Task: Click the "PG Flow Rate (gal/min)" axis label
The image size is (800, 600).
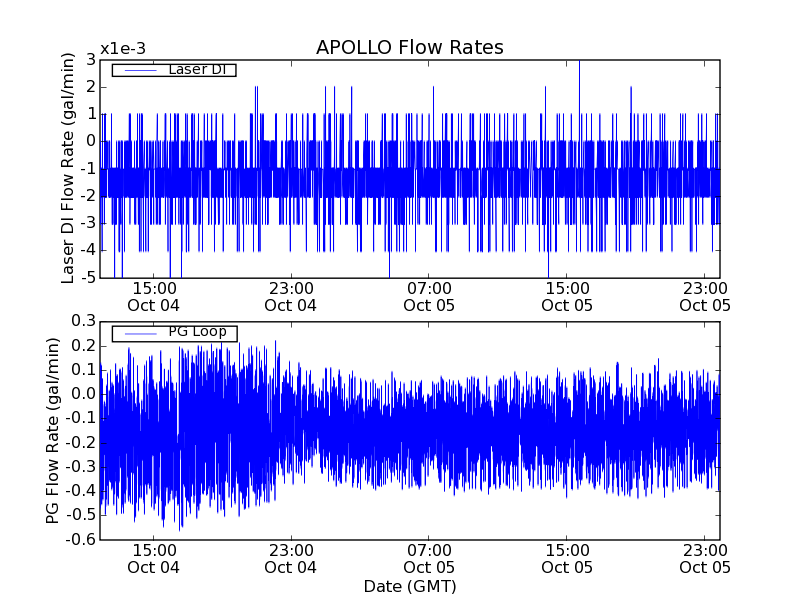Action: point(53,431)
